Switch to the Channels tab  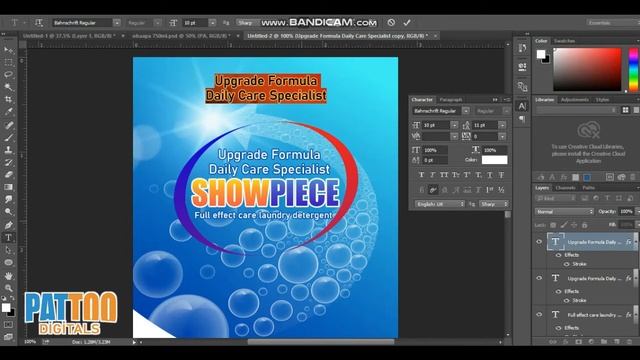(566, 188)
